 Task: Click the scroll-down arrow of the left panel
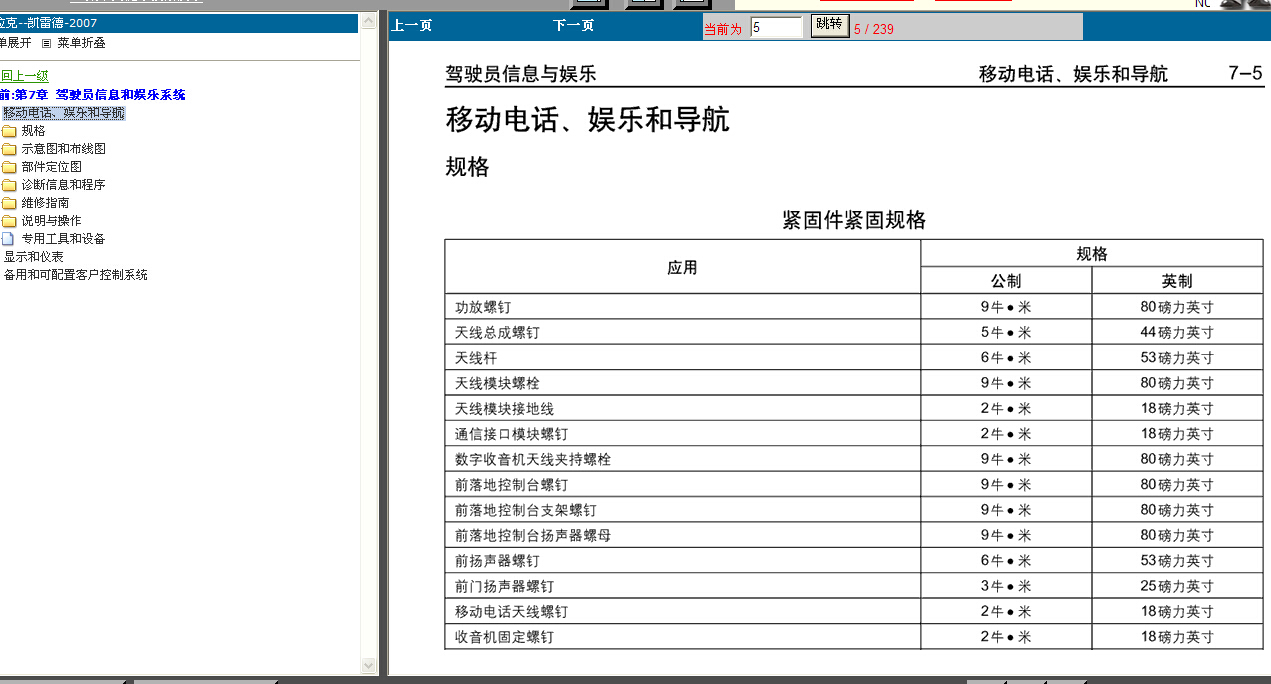tap(368, 665)
